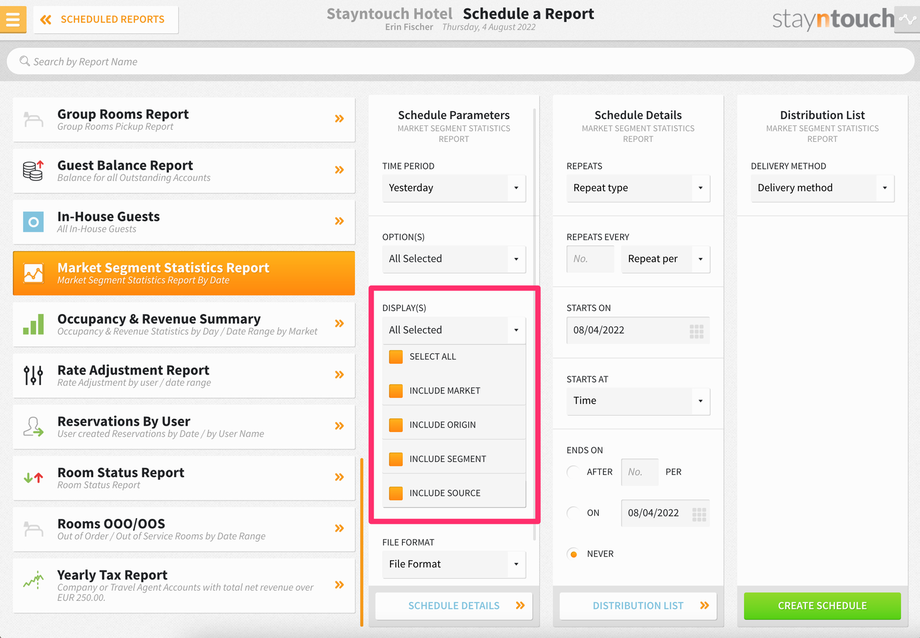The image size is (920, 638).
Task: Open Yearly Tax Report chevron arrows
Action: (x=339, y=585)
